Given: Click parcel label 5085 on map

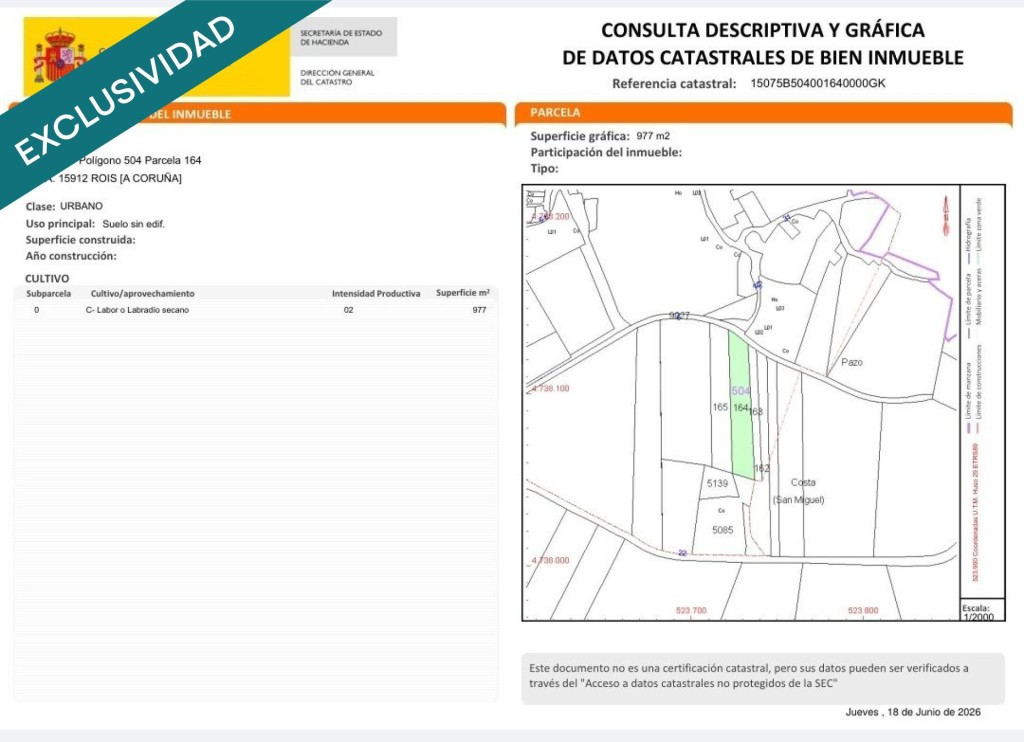Looking at the screenshot, I should click(x=722, y=530).
